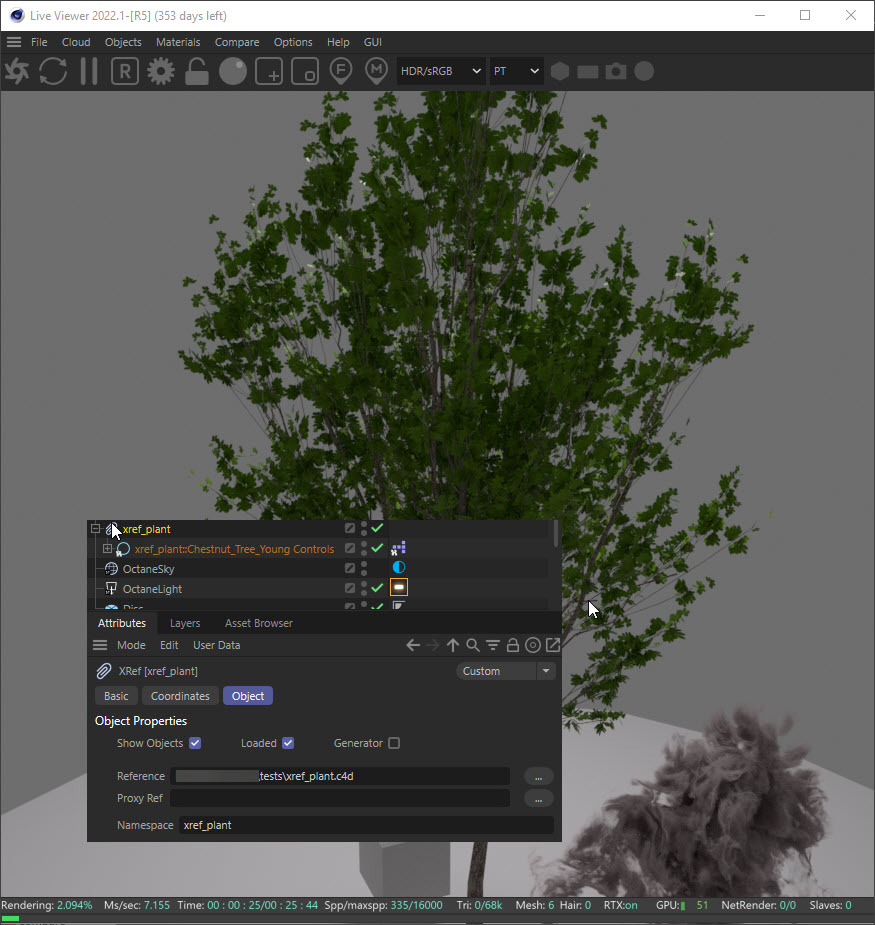Click the grey circle toolbar icon

tap(644, 71)
